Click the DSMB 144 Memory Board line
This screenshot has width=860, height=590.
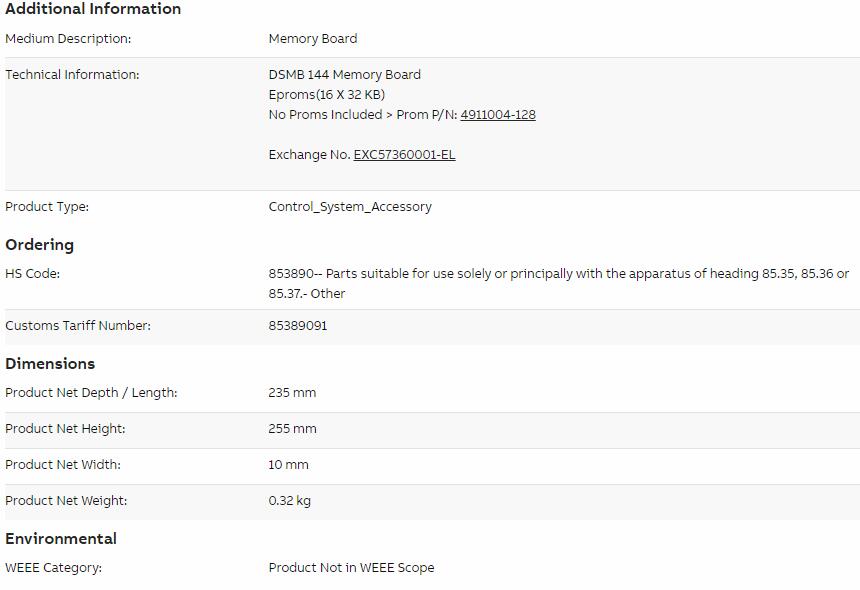tap(344, 75)
